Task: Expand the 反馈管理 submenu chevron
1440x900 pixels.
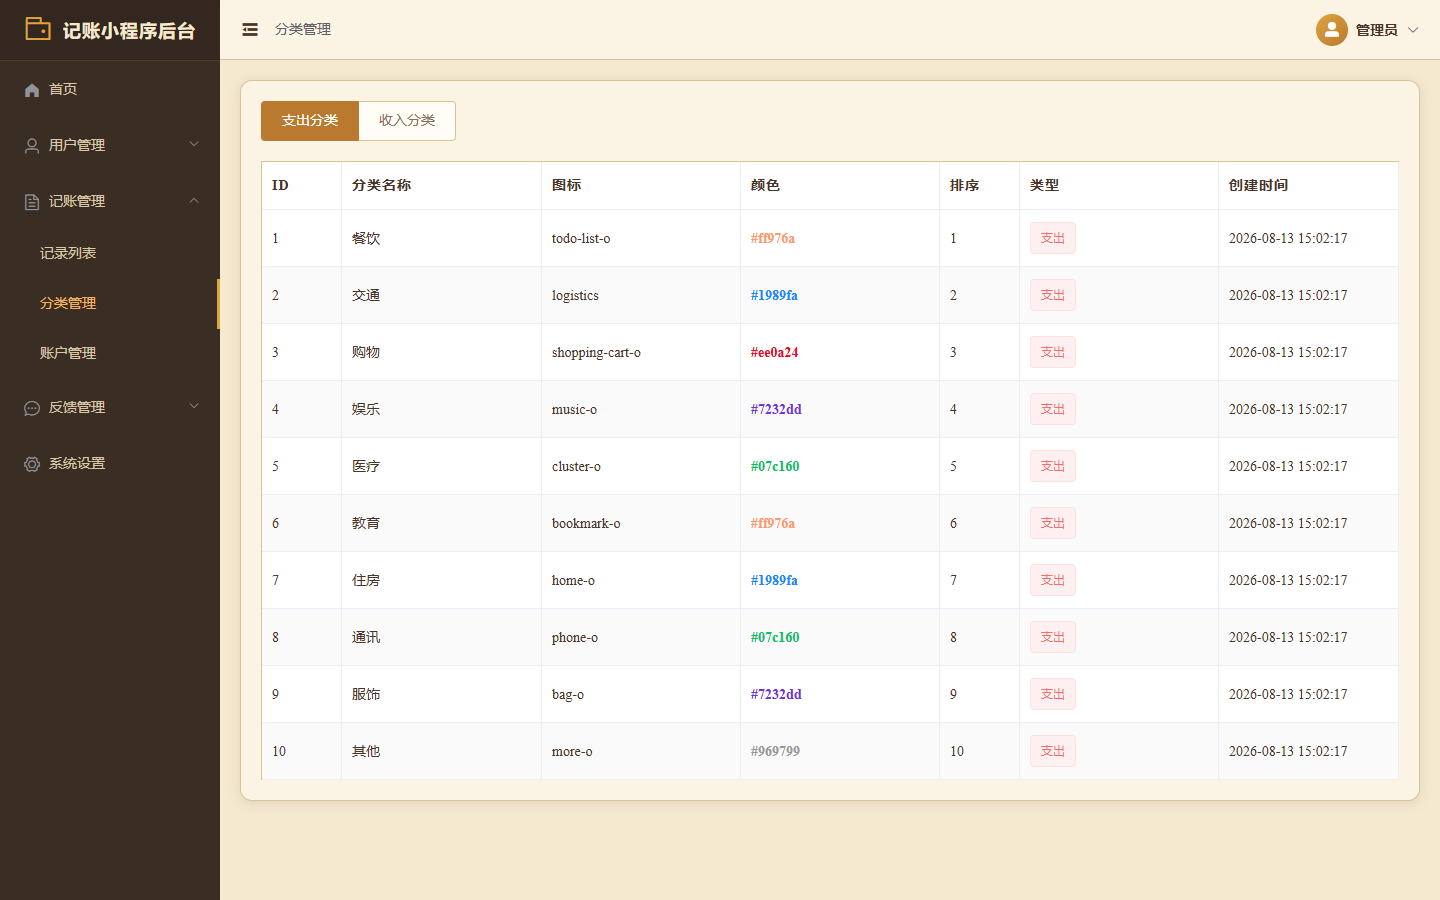Action: (x=194, y=406)
